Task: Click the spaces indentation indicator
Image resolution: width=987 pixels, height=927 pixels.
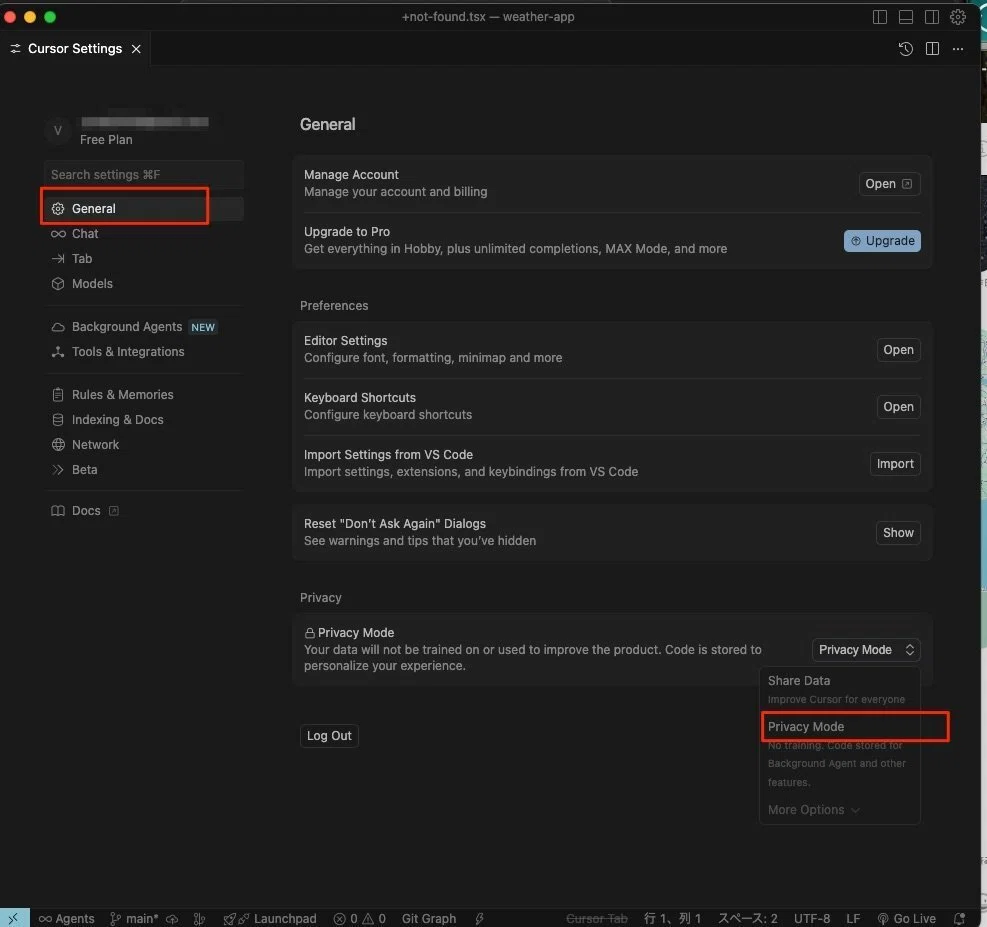Action: tap(748, 918)
